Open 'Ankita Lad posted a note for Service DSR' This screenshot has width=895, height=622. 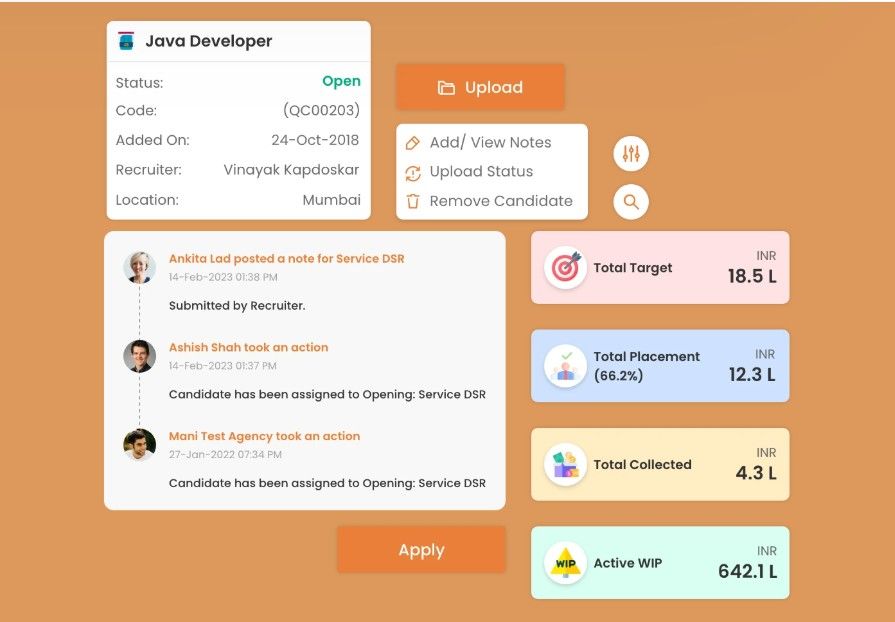click(x=287, y=259)
